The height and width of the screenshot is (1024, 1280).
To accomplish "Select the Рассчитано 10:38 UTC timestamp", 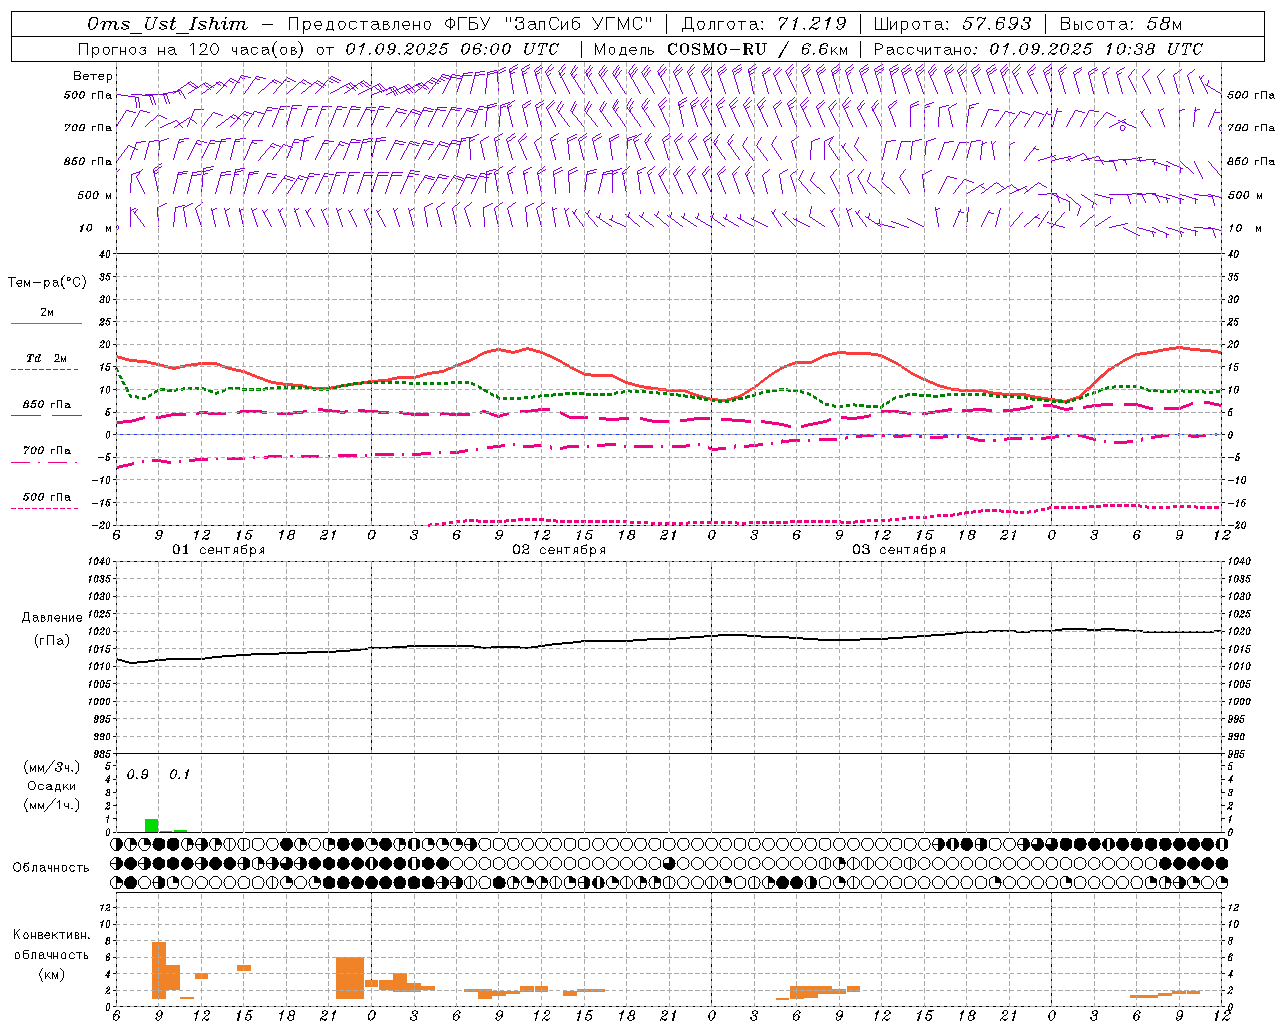I will [1039, 49].
